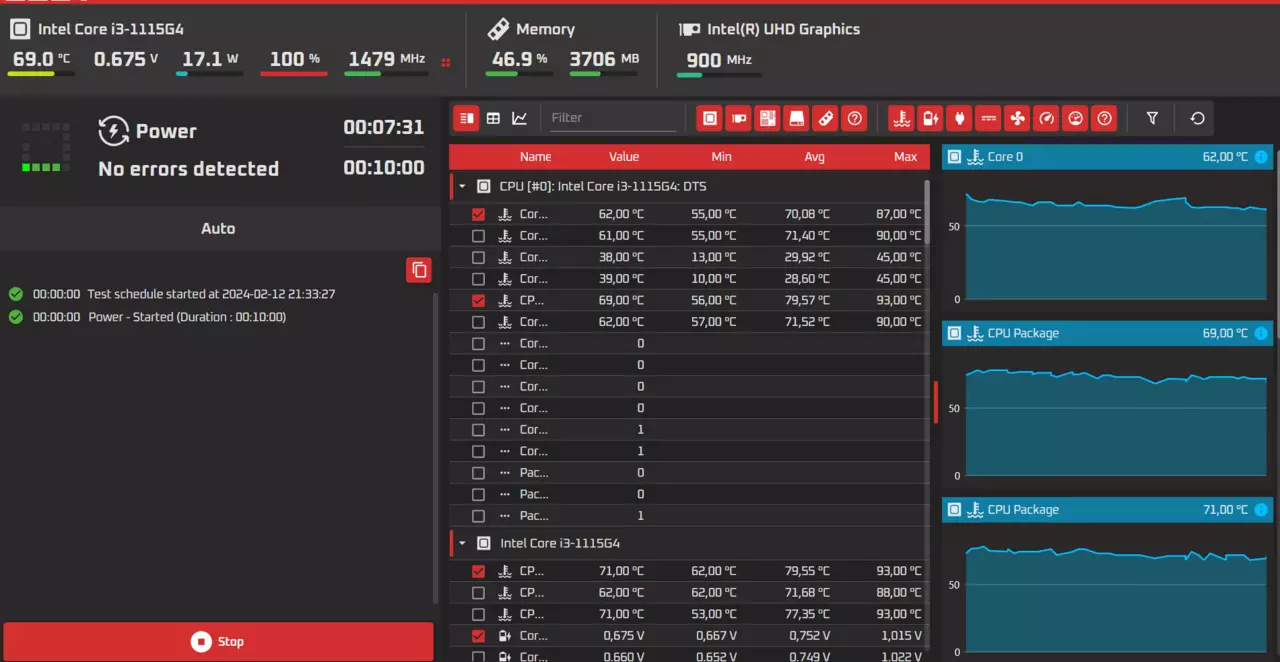Click the Auto mode bar

(x=218, y=228)
